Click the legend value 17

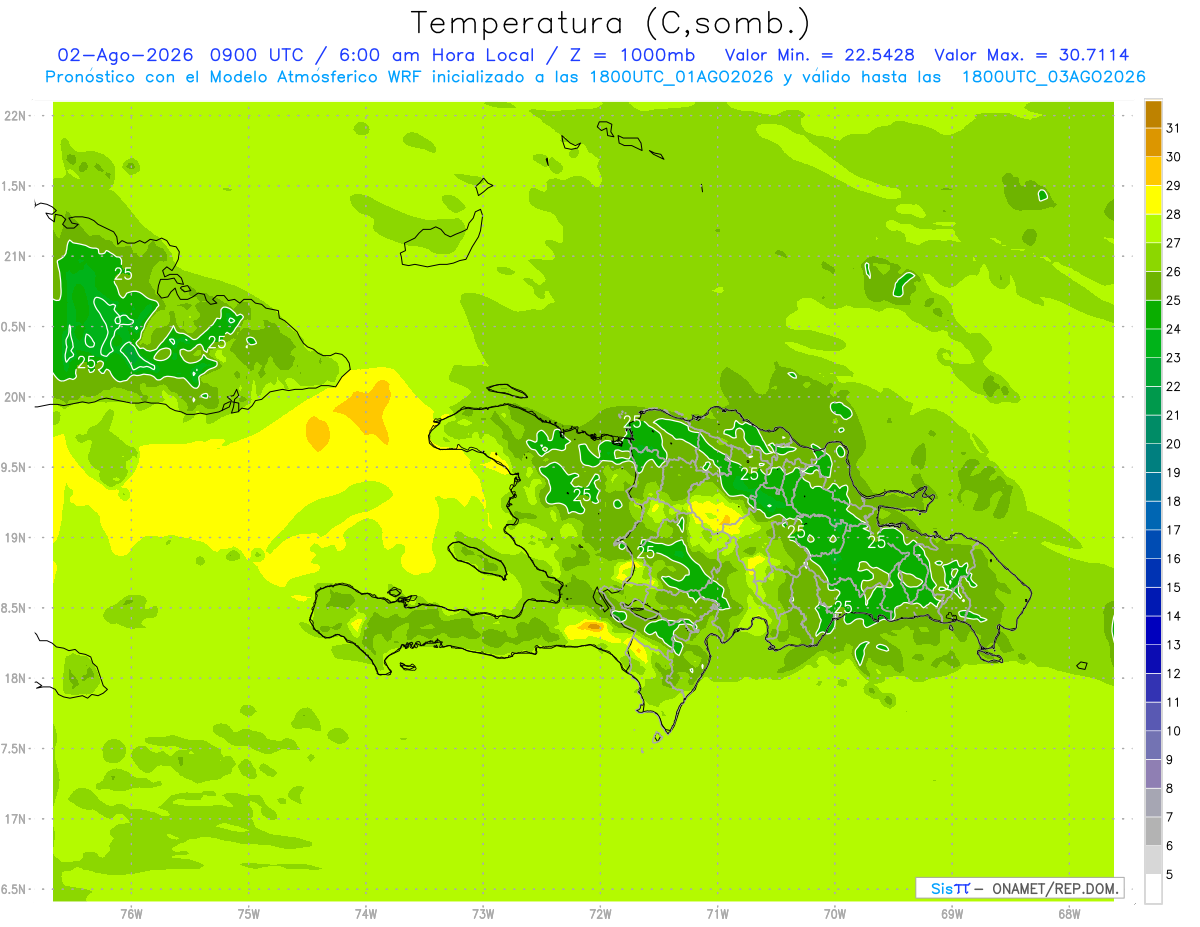[x=1174, y=530]
